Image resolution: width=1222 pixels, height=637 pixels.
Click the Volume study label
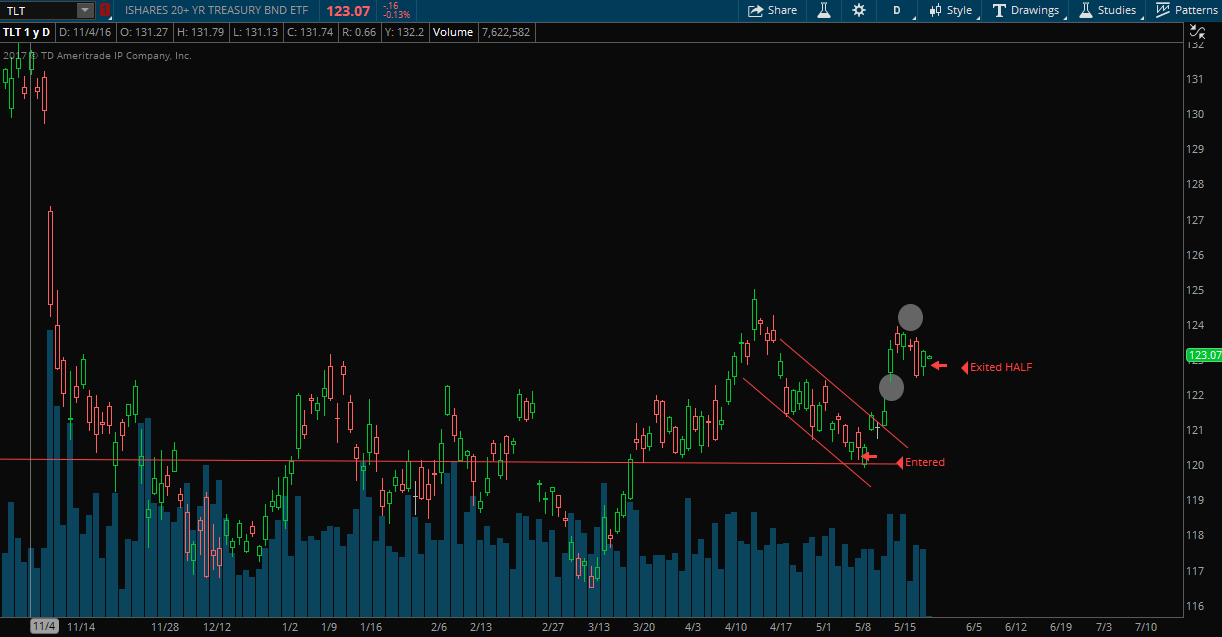pos(453,32)
